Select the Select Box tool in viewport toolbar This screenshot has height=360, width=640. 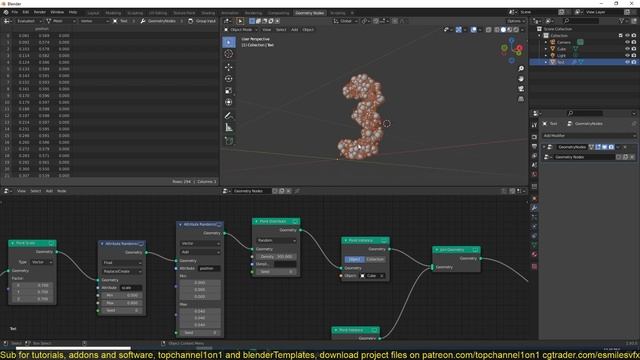229,42
